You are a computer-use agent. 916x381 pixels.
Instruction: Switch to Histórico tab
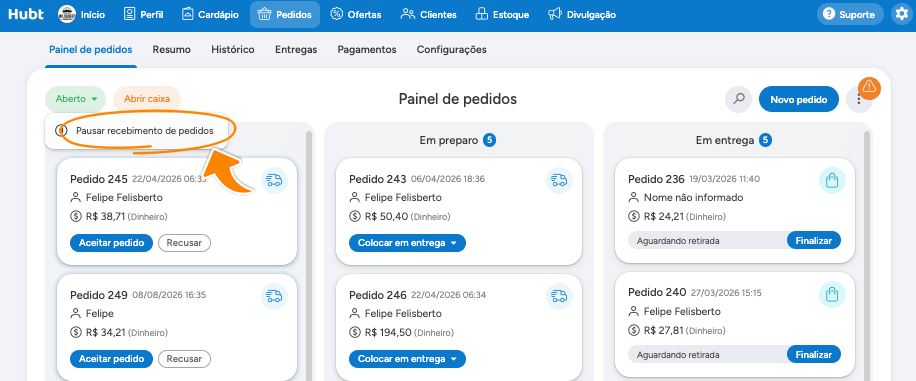pyautogui.click(x=233, y=50)
